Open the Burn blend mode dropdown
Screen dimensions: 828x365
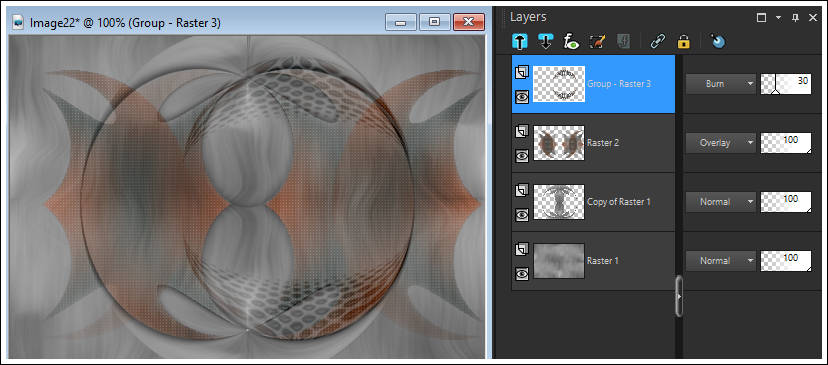(721, 83)
